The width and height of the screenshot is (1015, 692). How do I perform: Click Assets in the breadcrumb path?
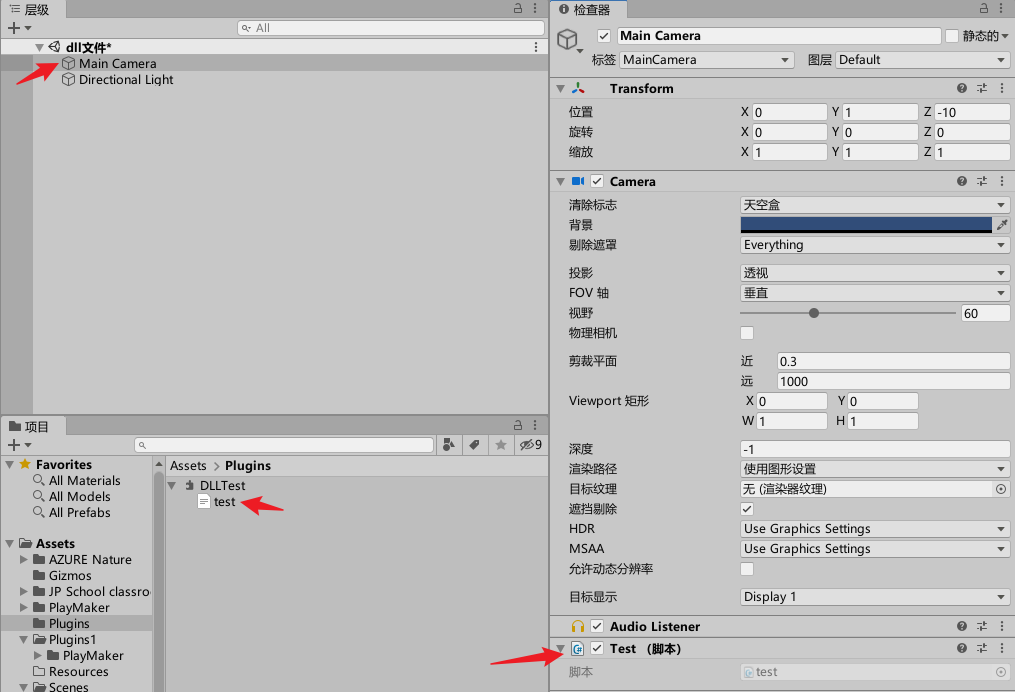[x=188, y=465]
